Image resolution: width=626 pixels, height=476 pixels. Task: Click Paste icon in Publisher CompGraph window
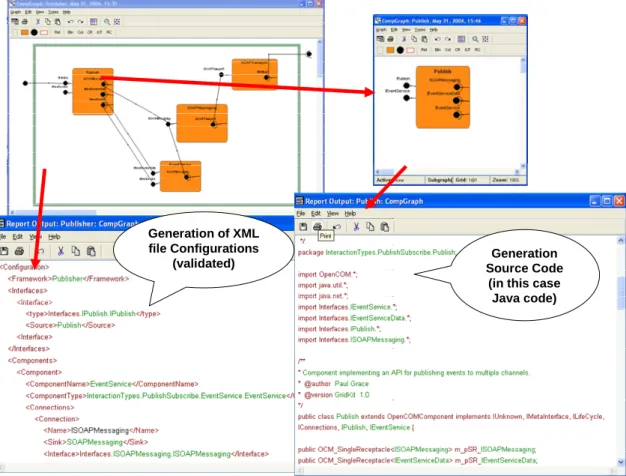[x=57, y=22]
